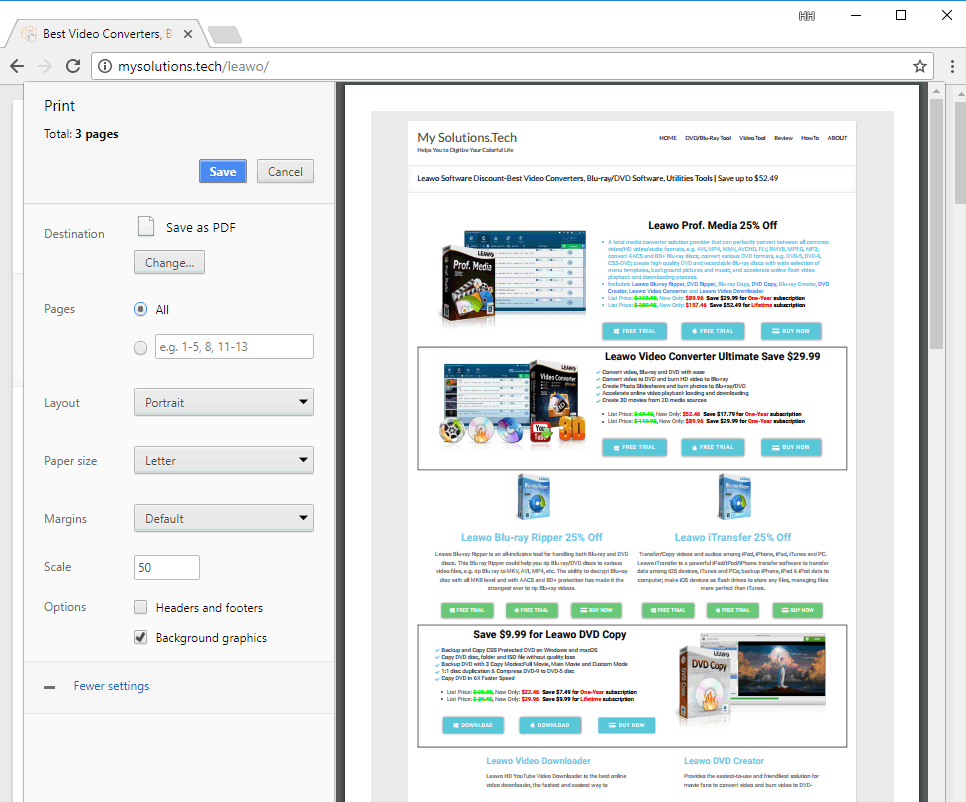Enable the Headers and footers checkbox
The height and width of the screenshot is (802, 966).
[x=141, y=607]
